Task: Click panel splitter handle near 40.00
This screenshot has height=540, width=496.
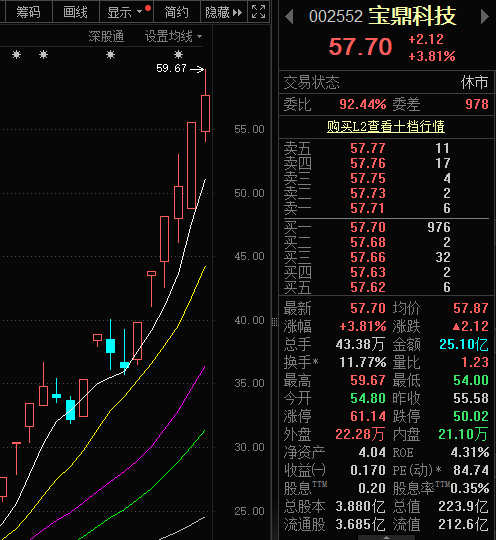Action: [x=275, y=322]
